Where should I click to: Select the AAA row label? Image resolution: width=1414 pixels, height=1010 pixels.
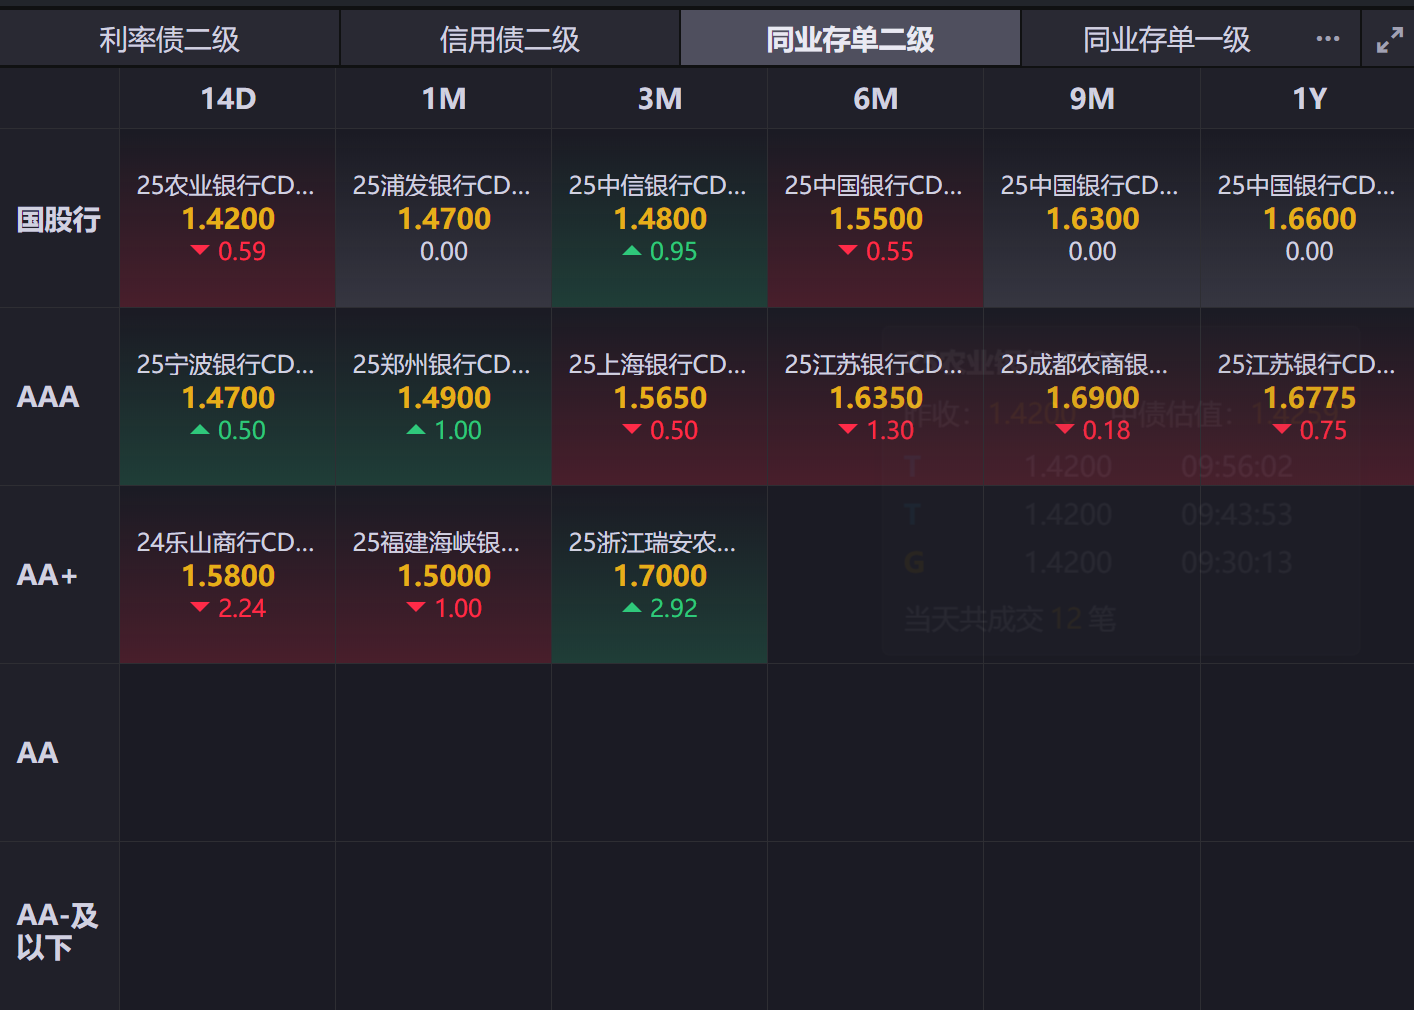pyautogui.click(x=59, y=397)
